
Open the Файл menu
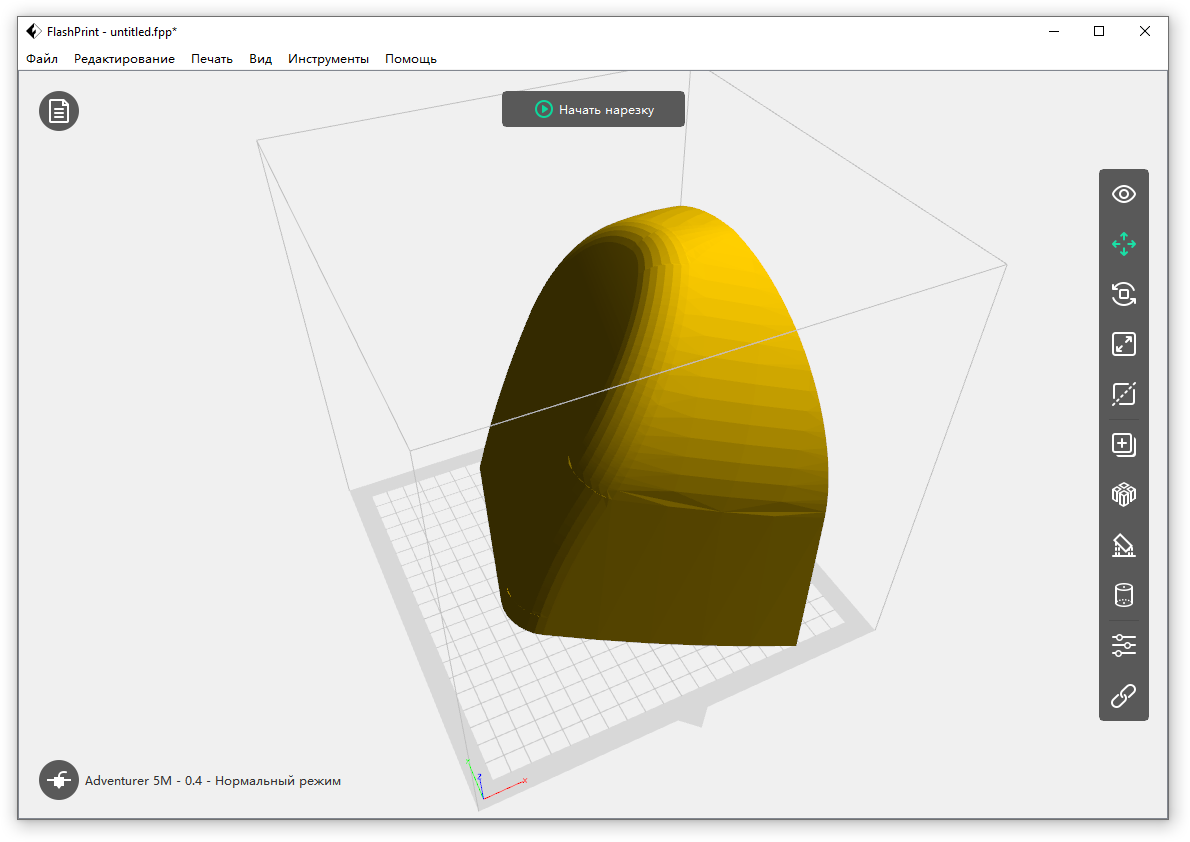point(42,59)
